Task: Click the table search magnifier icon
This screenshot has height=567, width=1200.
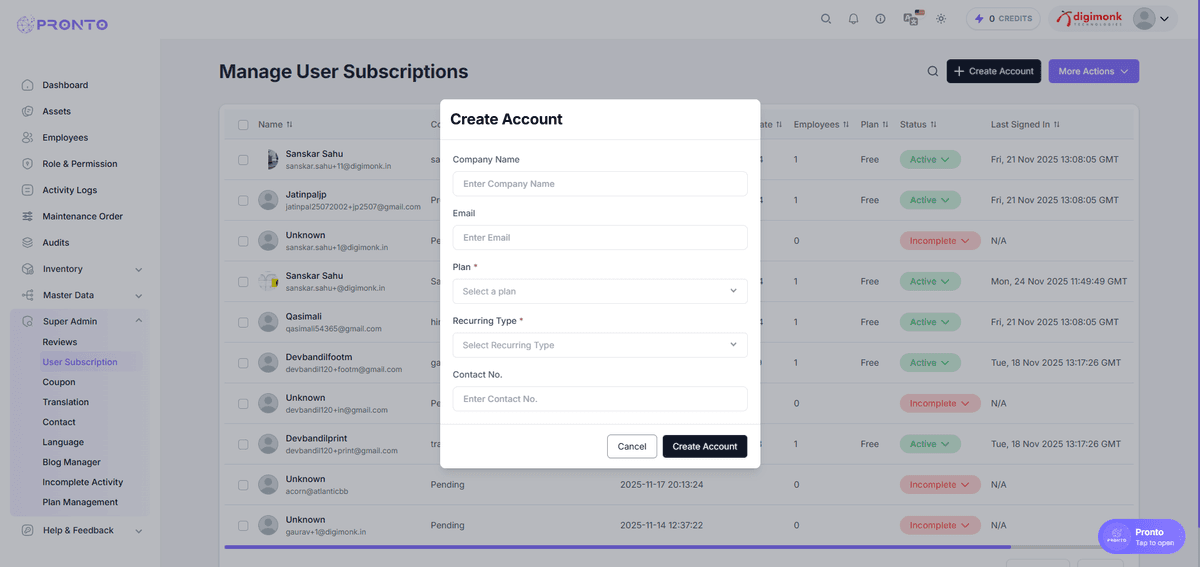Action: point(933,71)
